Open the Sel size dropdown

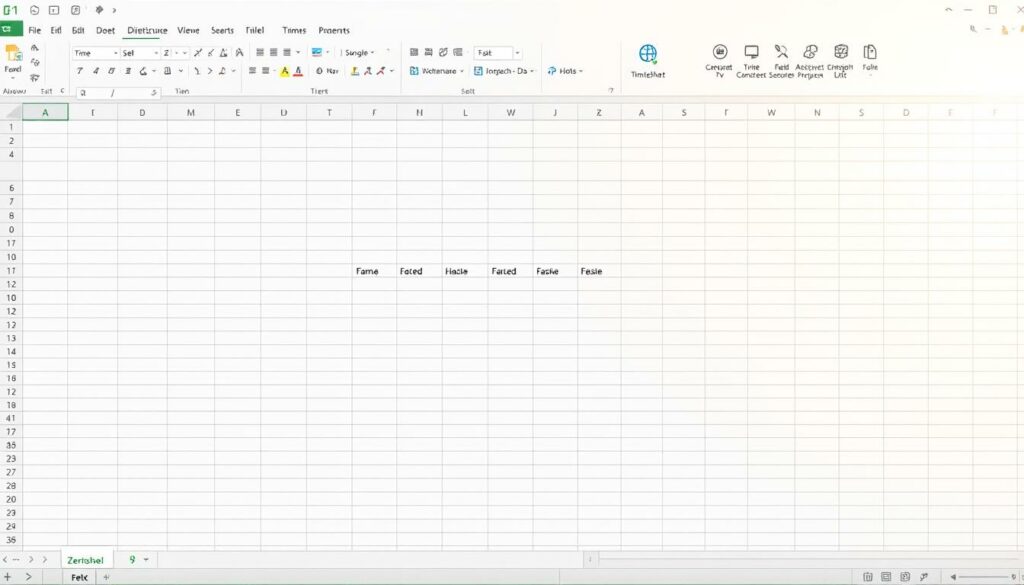pyautogui.click(x=156, y=53)
